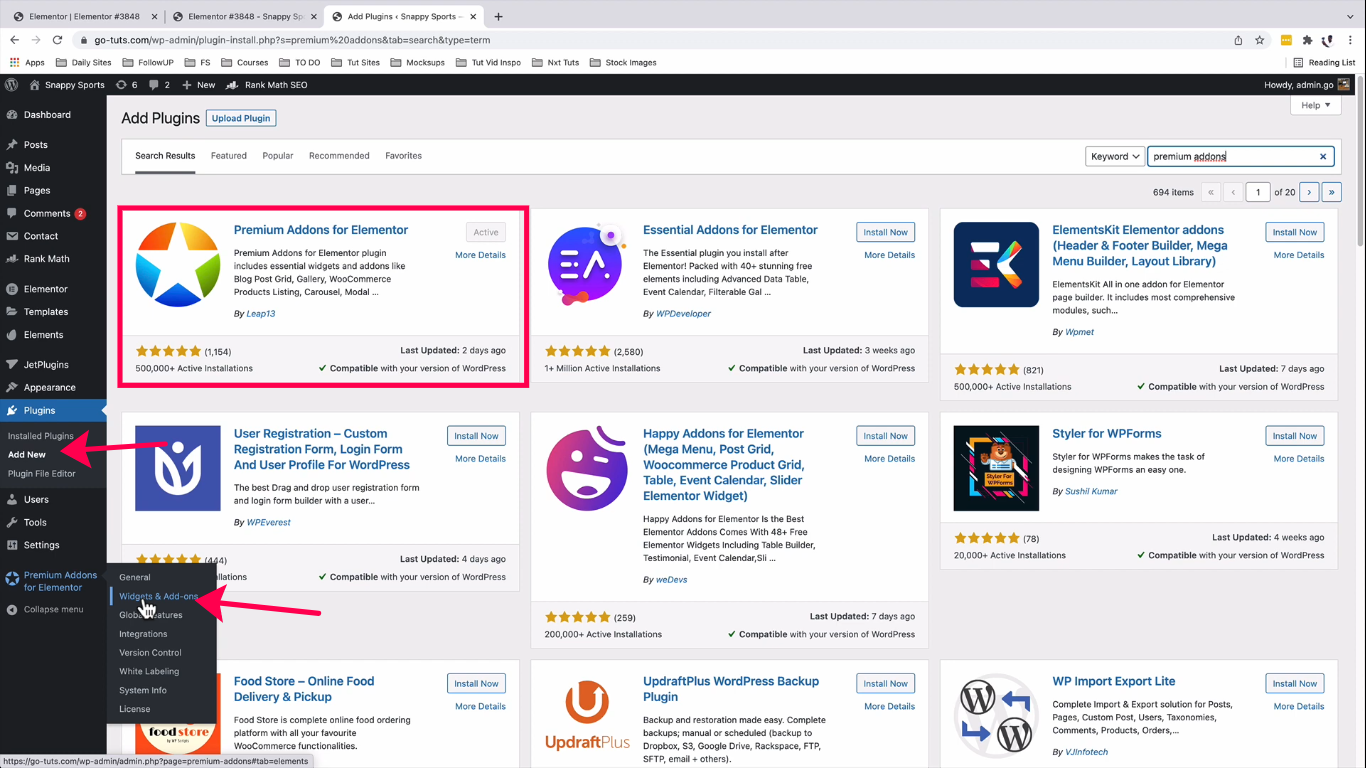The height and width of the screenshot is (768, 1366).
Task: Clear the plugin search with the X icon
Action: click(x=1323, y=156)
